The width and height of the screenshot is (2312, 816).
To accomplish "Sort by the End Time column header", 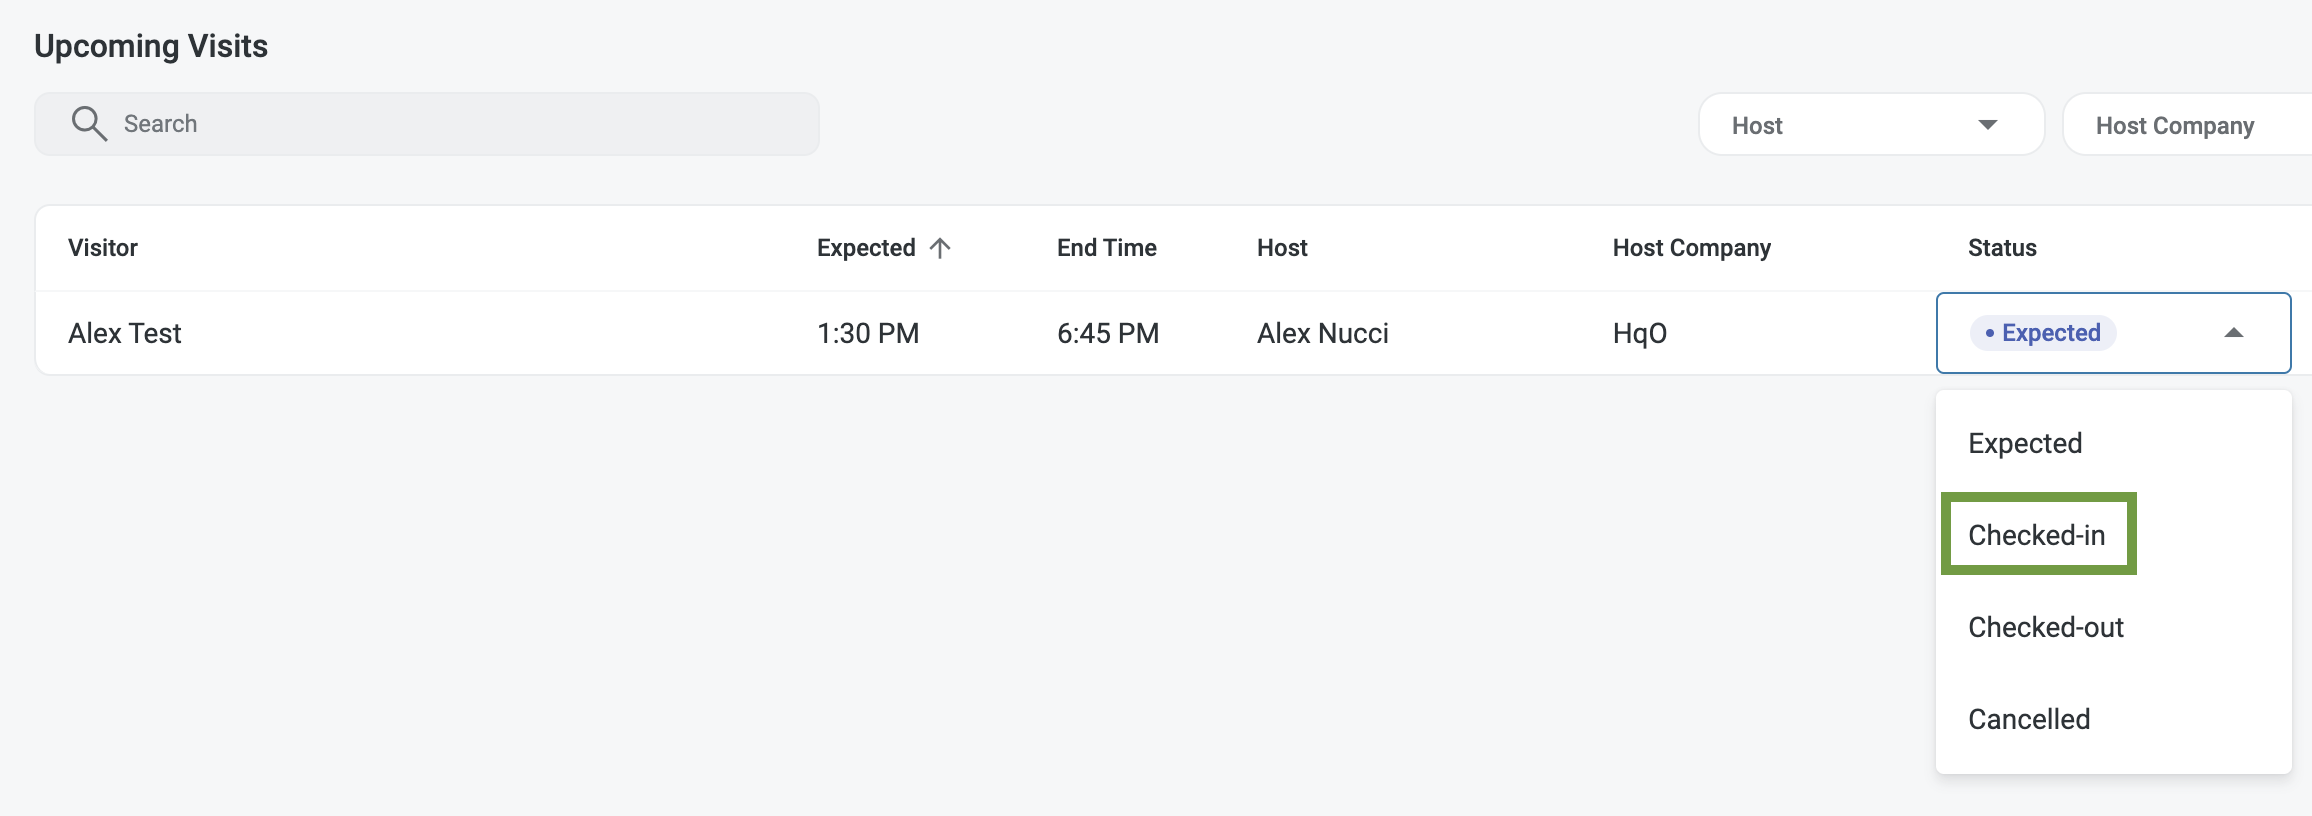I will 1106,248.
